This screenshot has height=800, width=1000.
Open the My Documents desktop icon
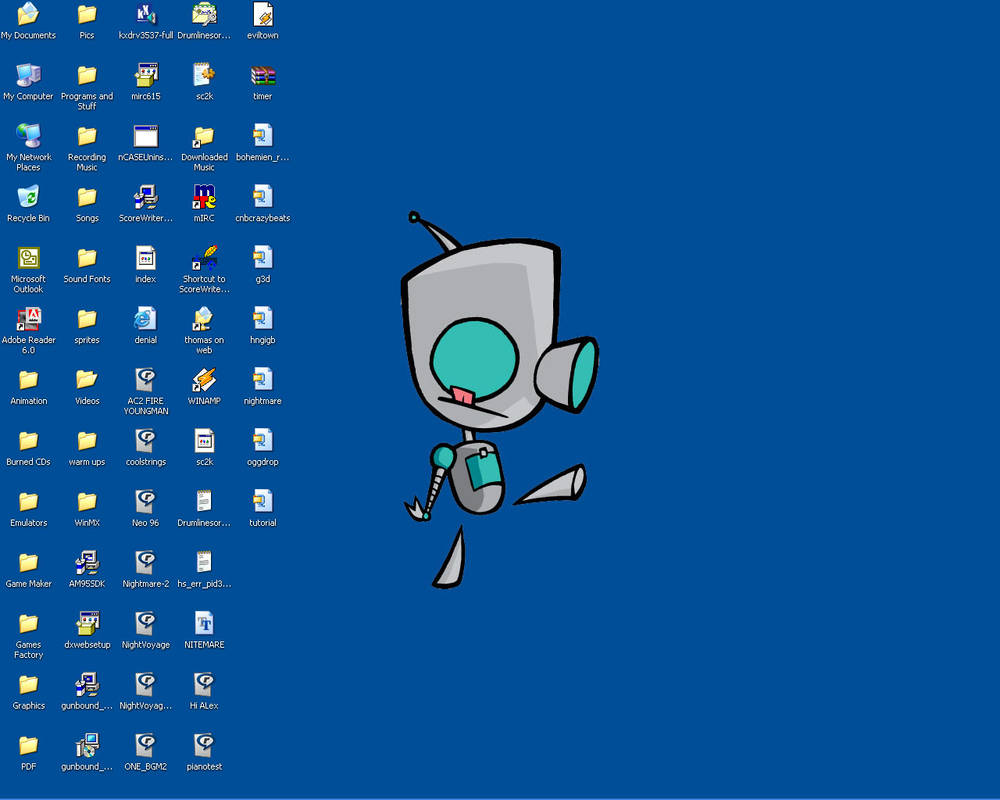(x=28, y=20)
